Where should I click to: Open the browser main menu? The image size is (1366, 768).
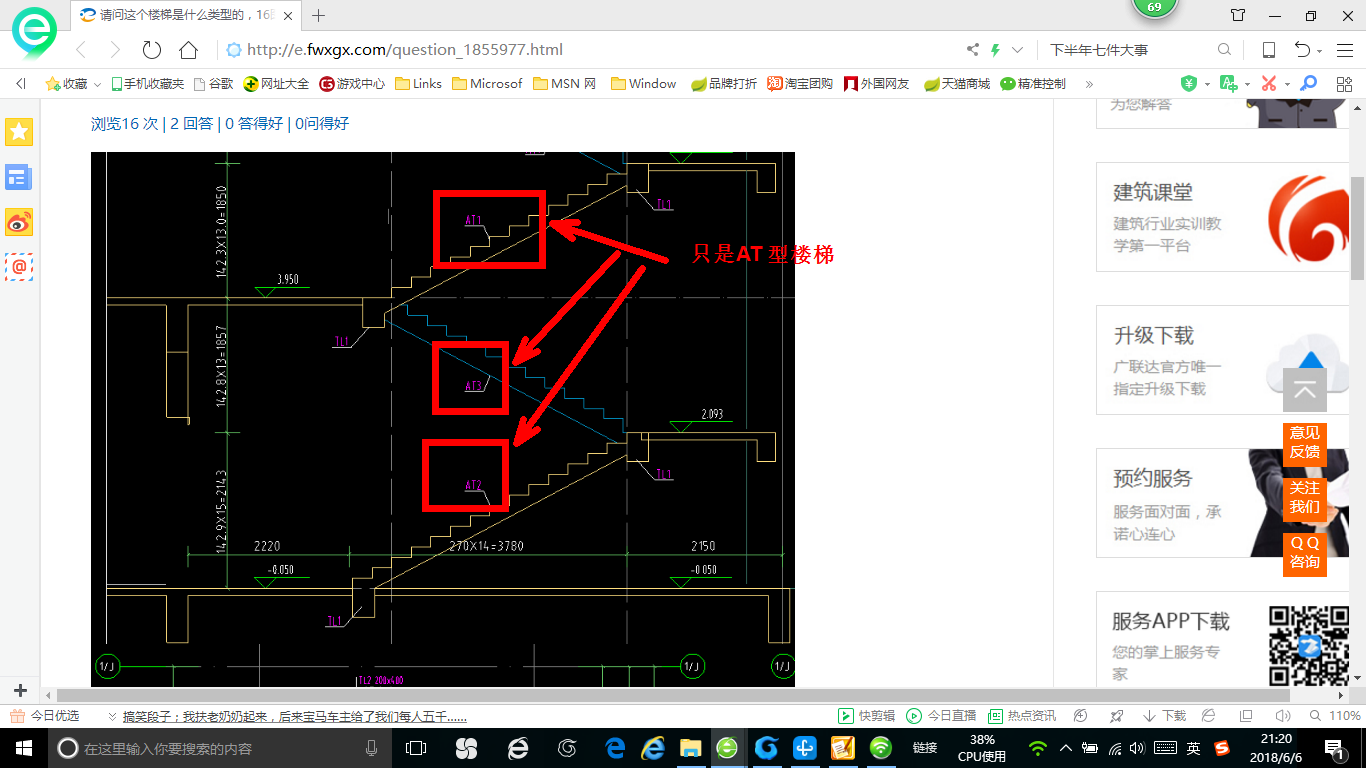point(1344,50)
